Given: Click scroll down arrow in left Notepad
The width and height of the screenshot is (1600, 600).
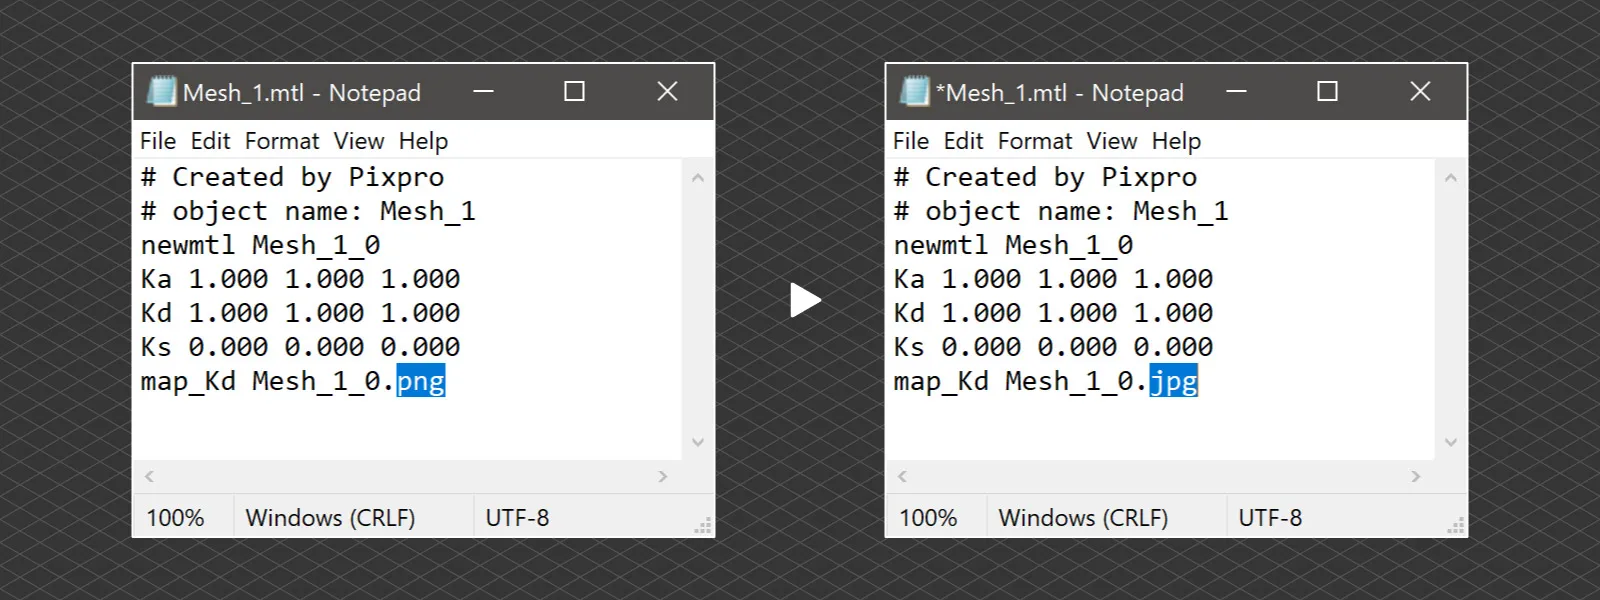Looking at the screenshot, I should 698,442.
